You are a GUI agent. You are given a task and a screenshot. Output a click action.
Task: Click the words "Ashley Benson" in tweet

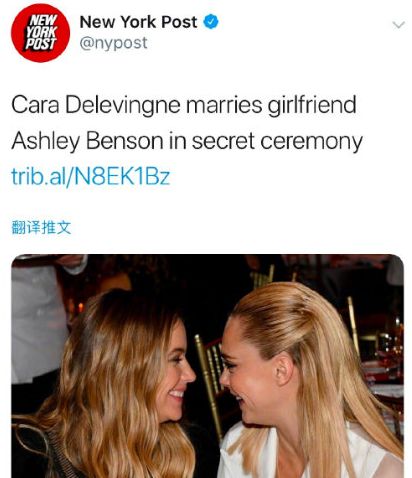(x=87, y=141)
